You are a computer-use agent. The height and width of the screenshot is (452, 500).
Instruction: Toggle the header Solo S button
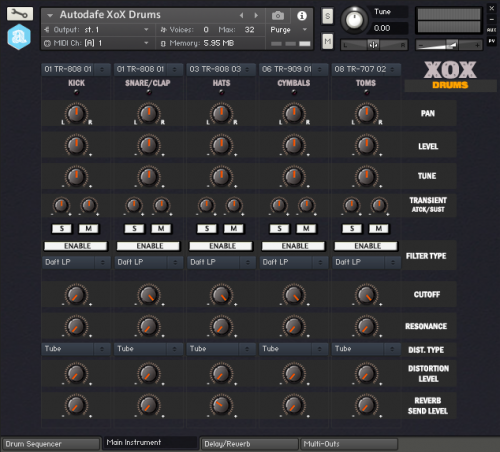328,16
